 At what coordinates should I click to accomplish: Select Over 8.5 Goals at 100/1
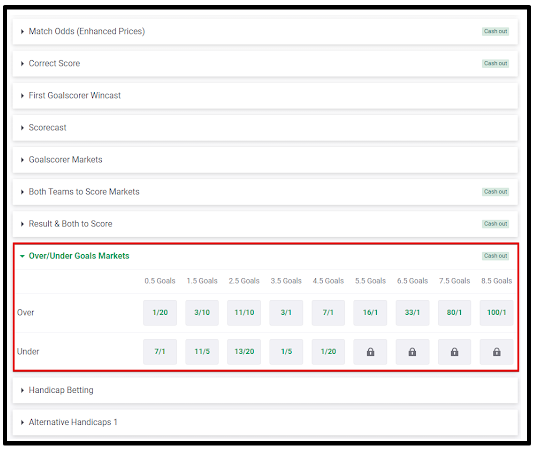496,313
